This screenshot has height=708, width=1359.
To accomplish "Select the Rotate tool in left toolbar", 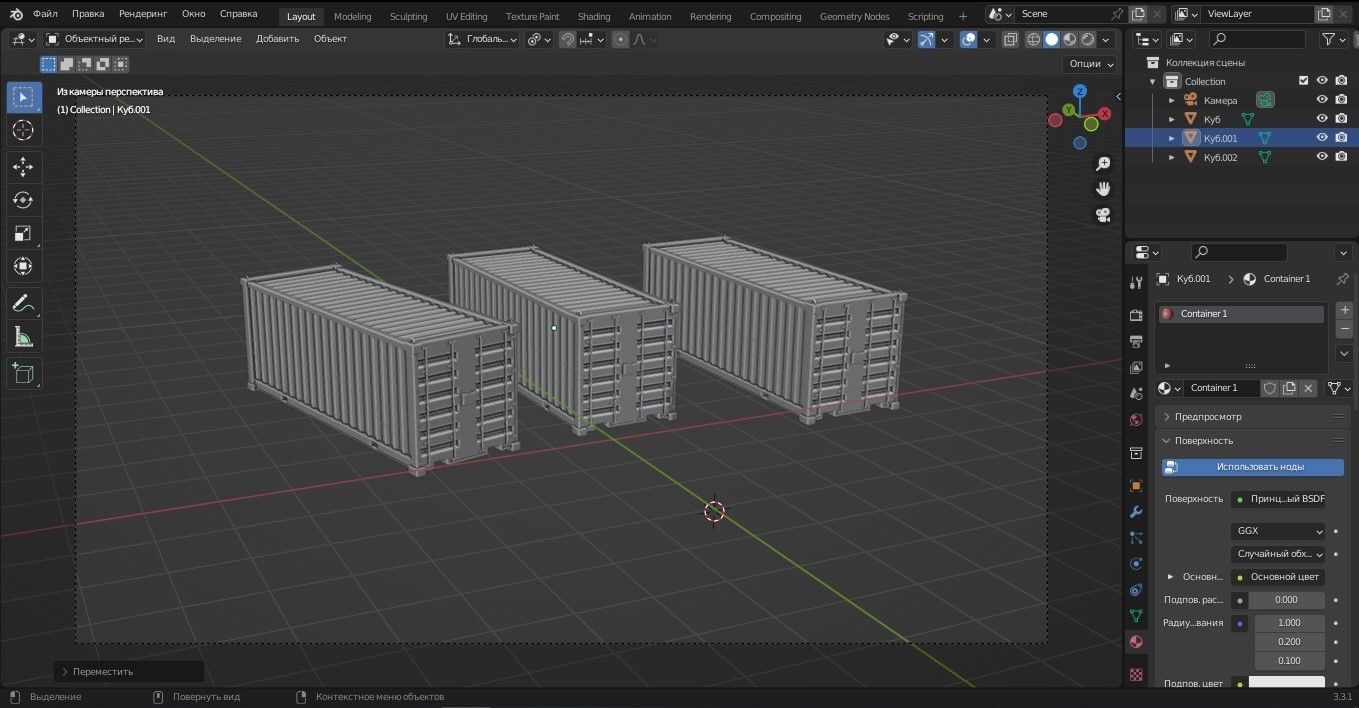I will click(x=23, y=200).
